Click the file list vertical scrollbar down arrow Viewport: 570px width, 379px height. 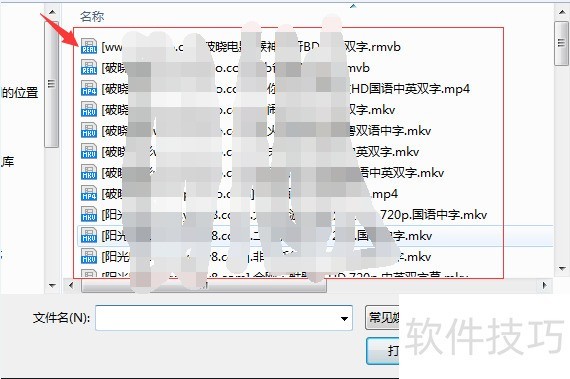562,269
